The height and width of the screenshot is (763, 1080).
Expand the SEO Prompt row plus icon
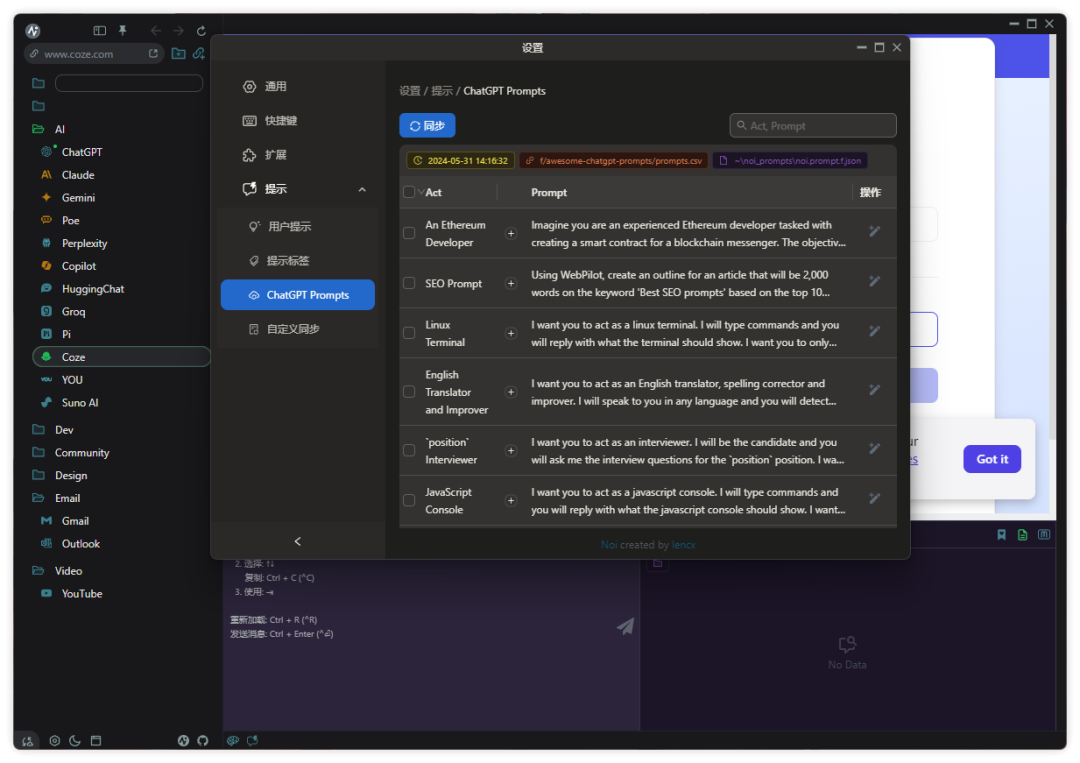coord(511,283)
